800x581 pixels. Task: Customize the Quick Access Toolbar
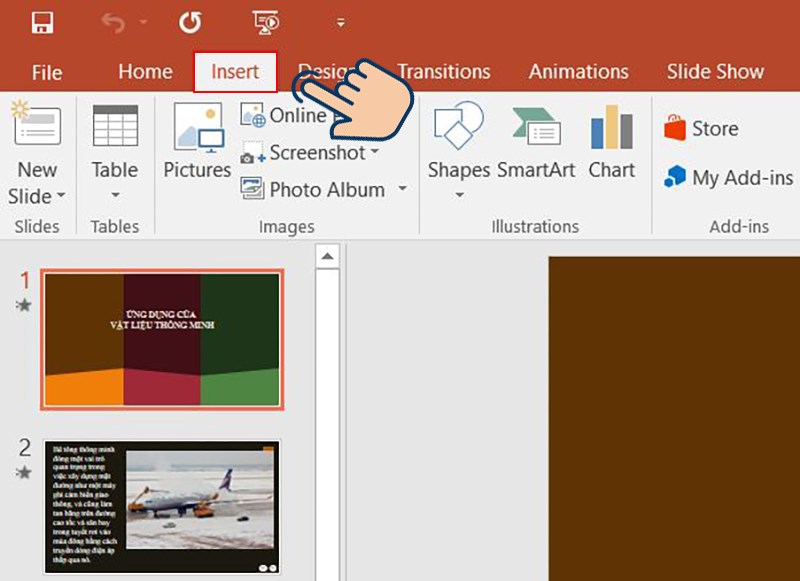click(x=339, y=20)
